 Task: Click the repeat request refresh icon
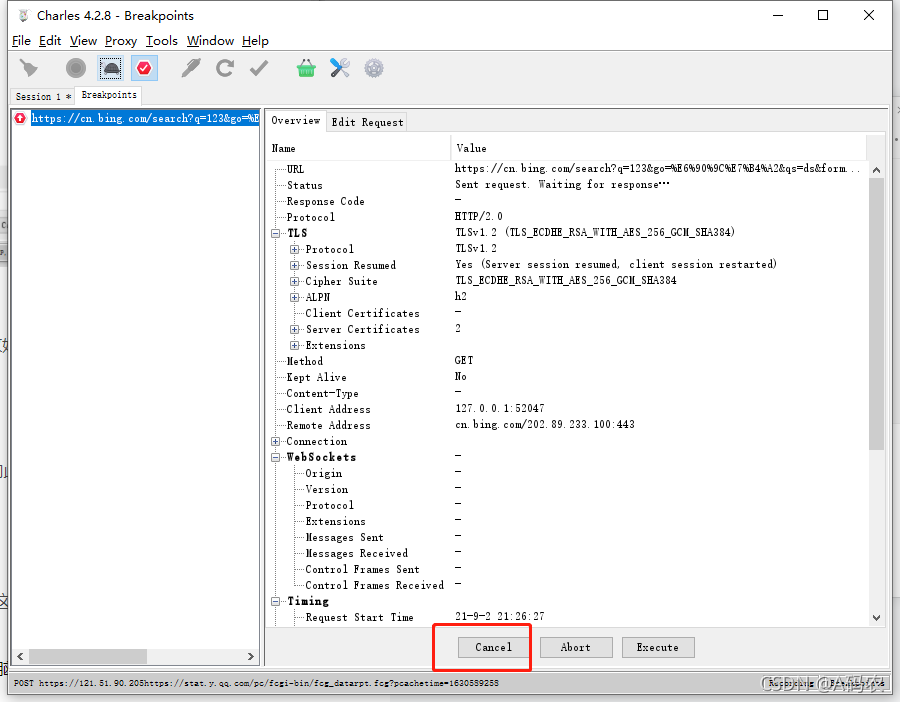coord(224,68)
